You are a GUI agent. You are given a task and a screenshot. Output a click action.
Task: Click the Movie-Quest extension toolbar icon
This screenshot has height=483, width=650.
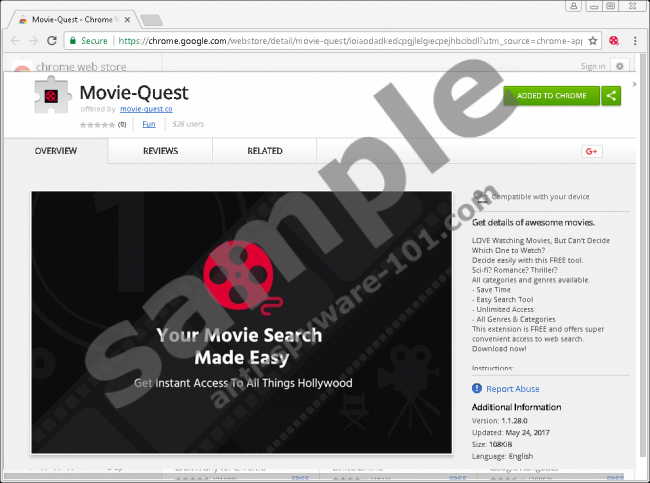(x=613, y=41)
